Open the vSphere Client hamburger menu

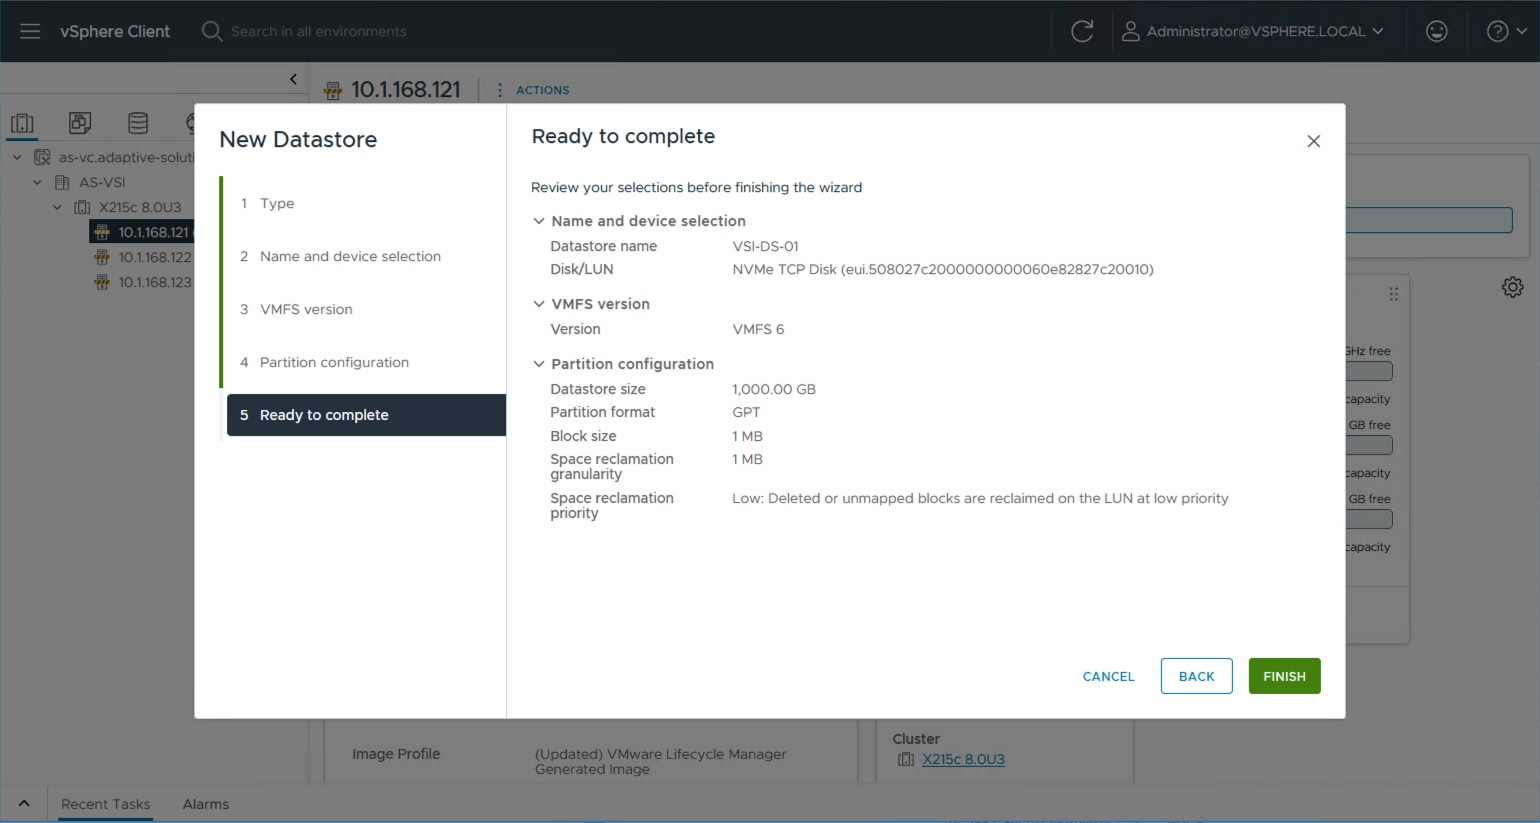click(29, 30)
